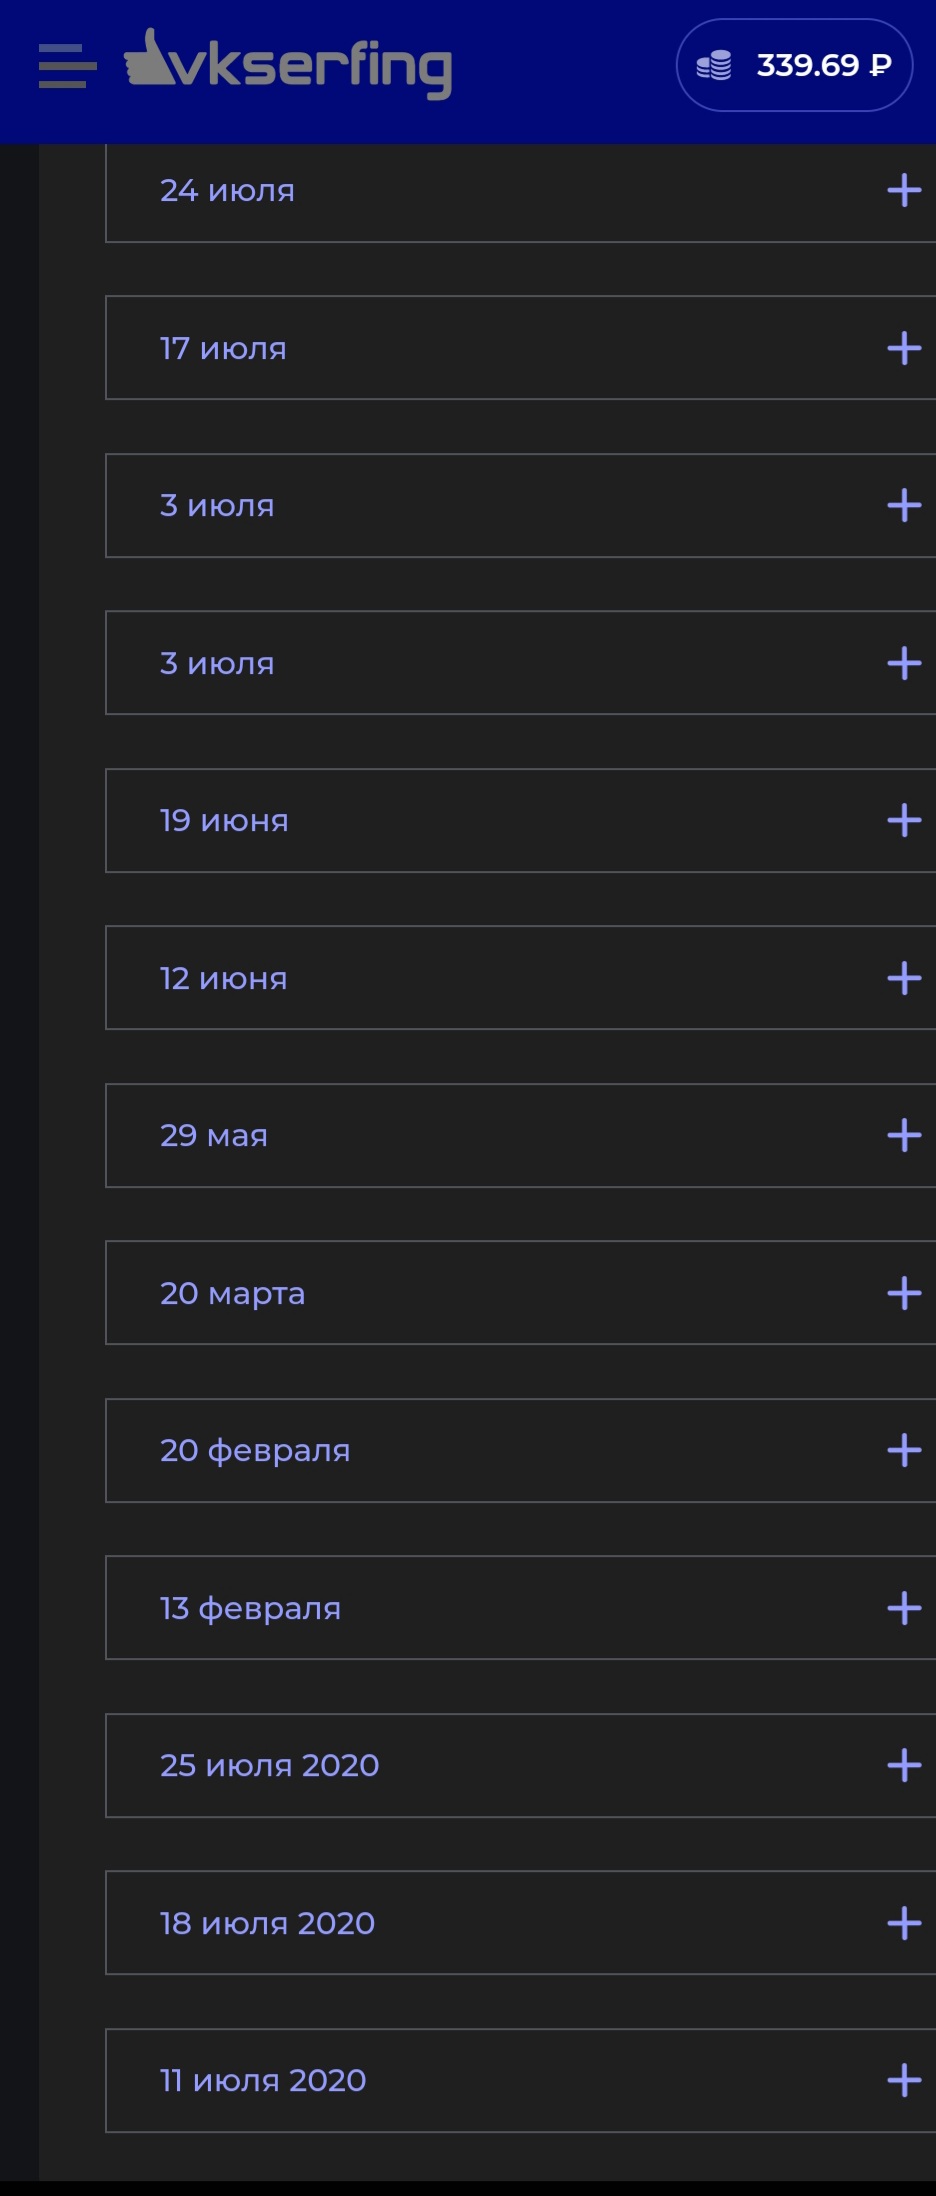The image size is (936, 2196).
Task: Expand the 25 июля 2020 section
Action: (521, 1765)
